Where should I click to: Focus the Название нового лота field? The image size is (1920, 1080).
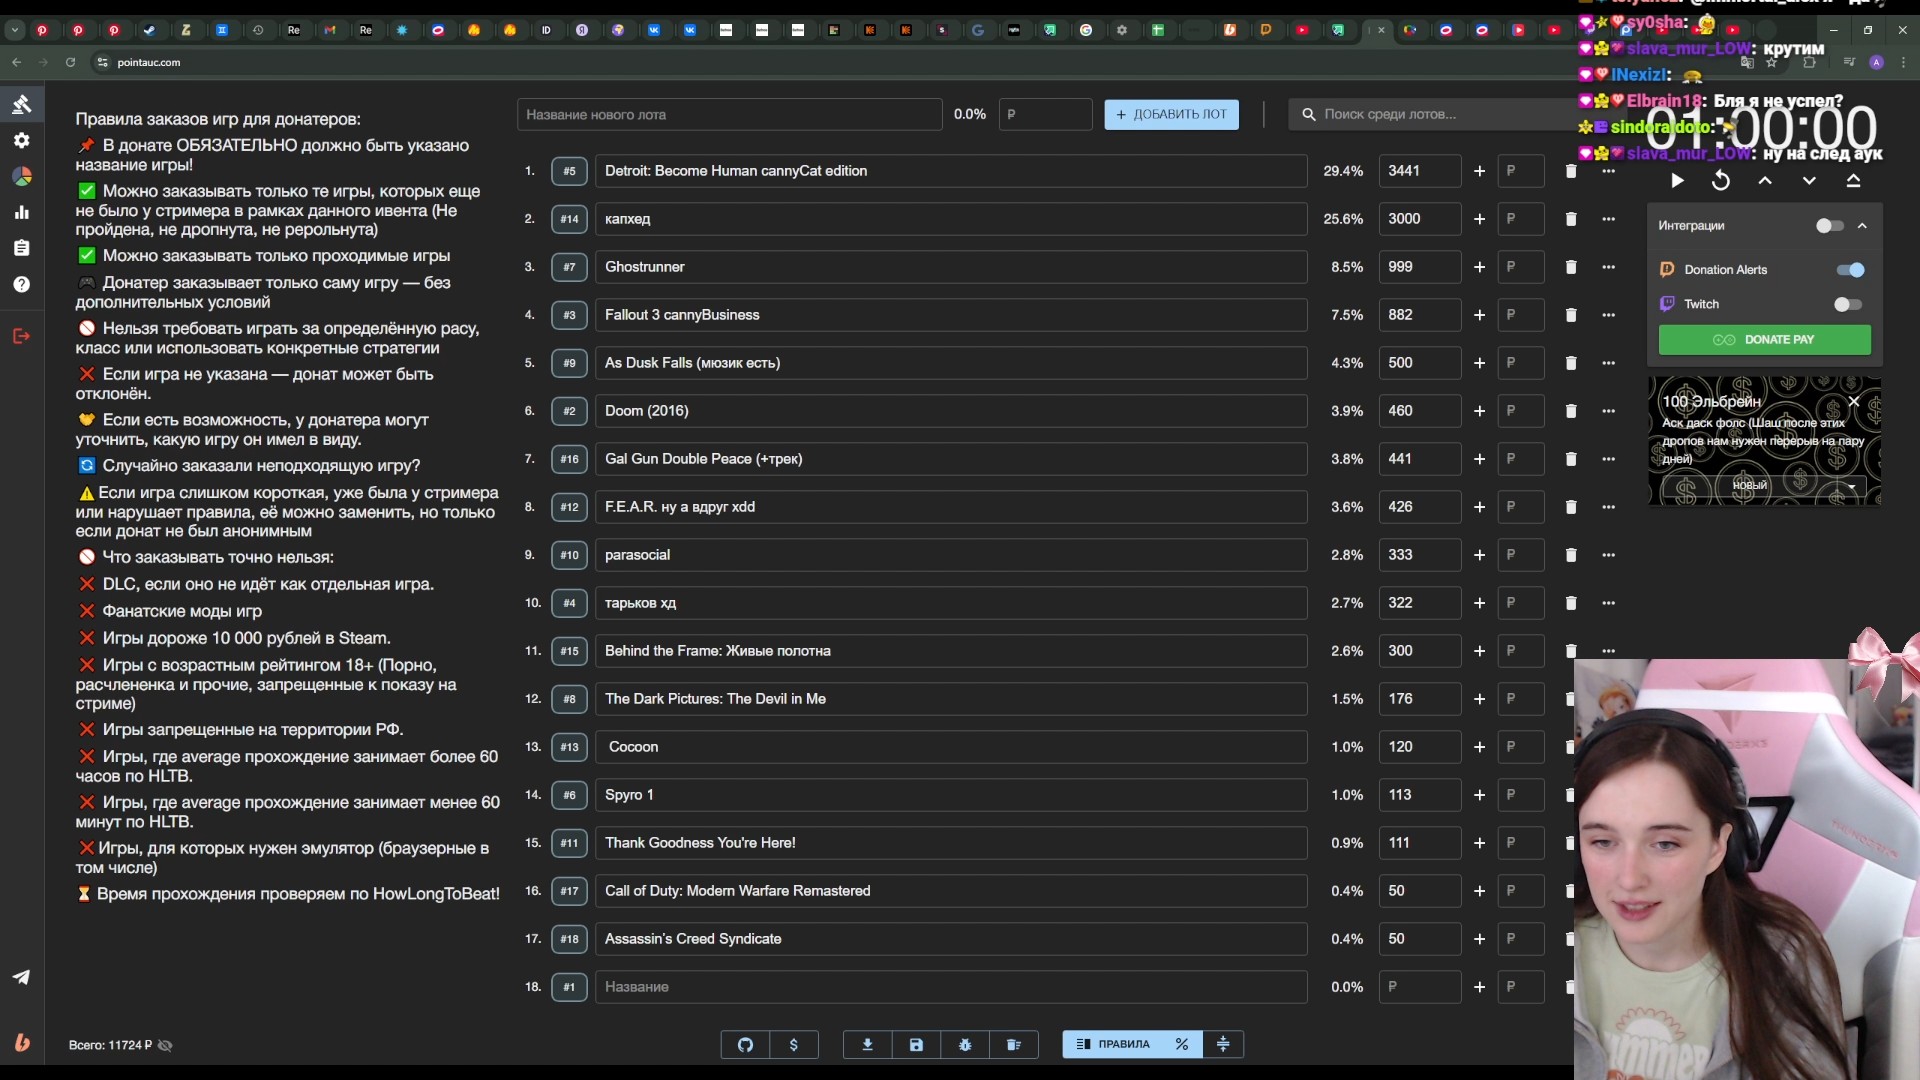(x=729, y=114)
